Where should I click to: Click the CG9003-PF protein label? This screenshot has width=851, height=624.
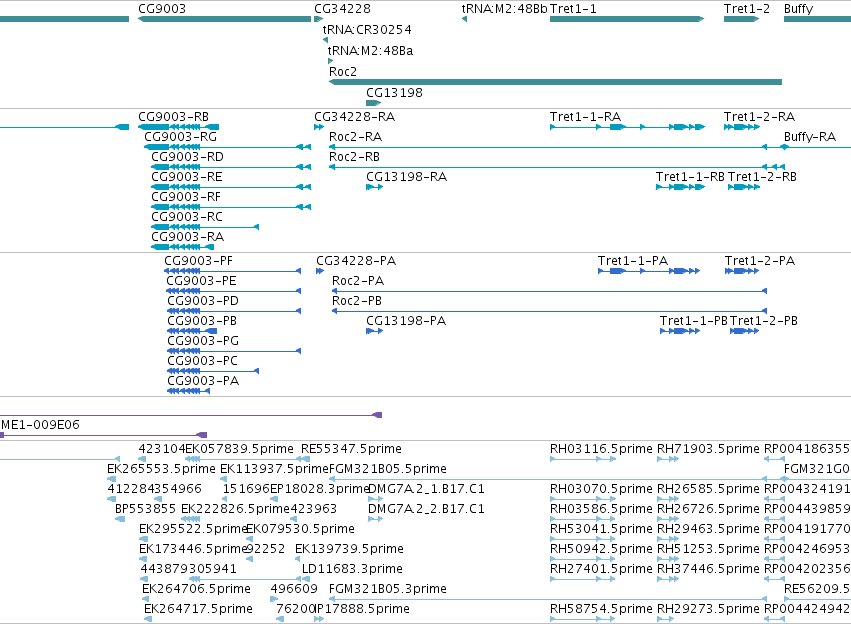point(198,261)
